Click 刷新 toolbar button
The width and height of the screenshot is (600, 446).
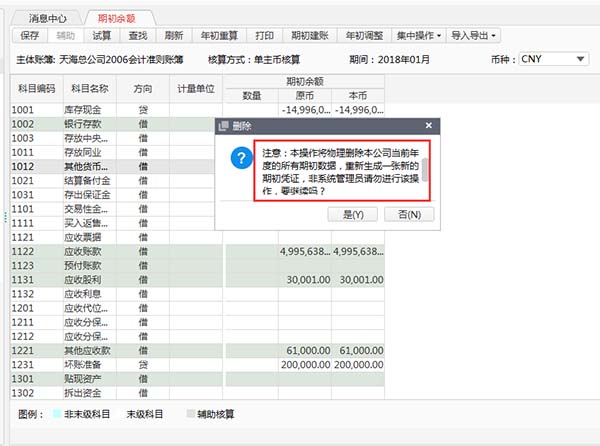click(x=174, y=36)
